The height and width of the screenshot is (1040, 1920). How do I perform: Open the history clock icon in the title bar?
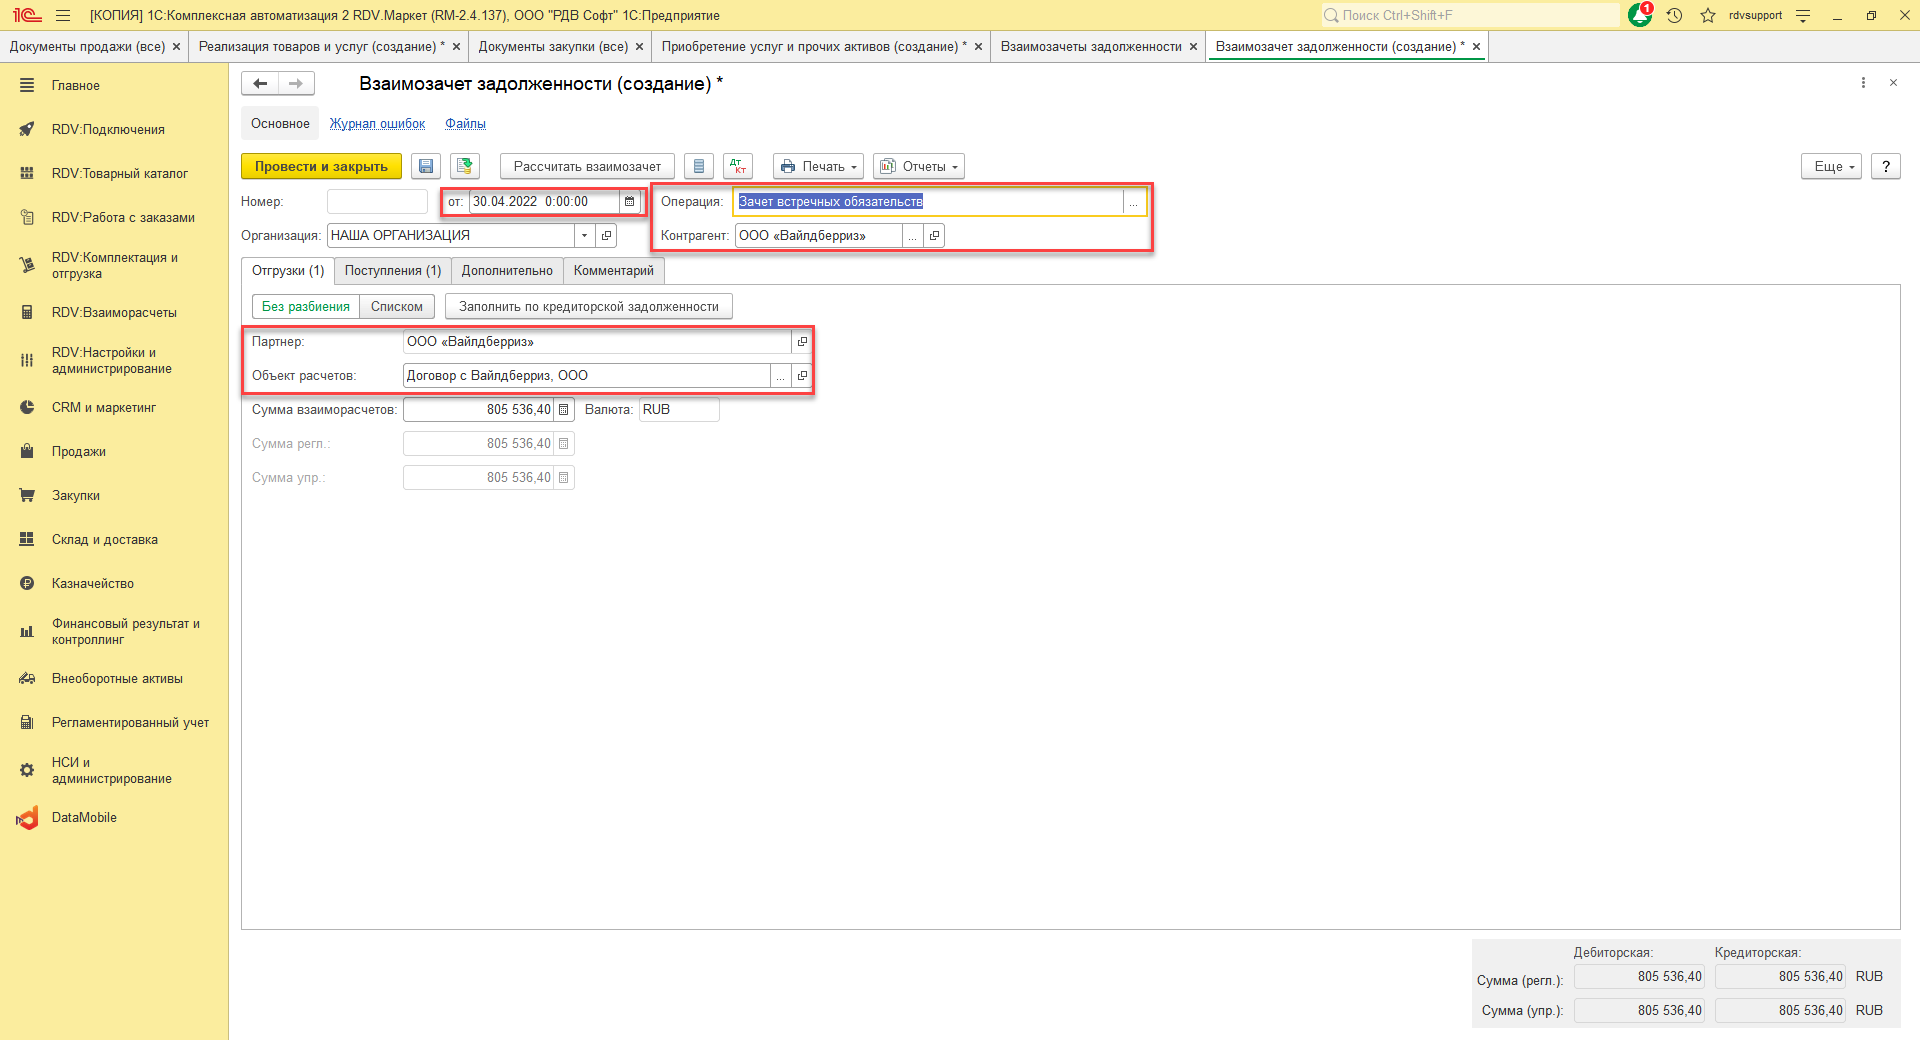pyautogui.click(x=1675, y=15)
